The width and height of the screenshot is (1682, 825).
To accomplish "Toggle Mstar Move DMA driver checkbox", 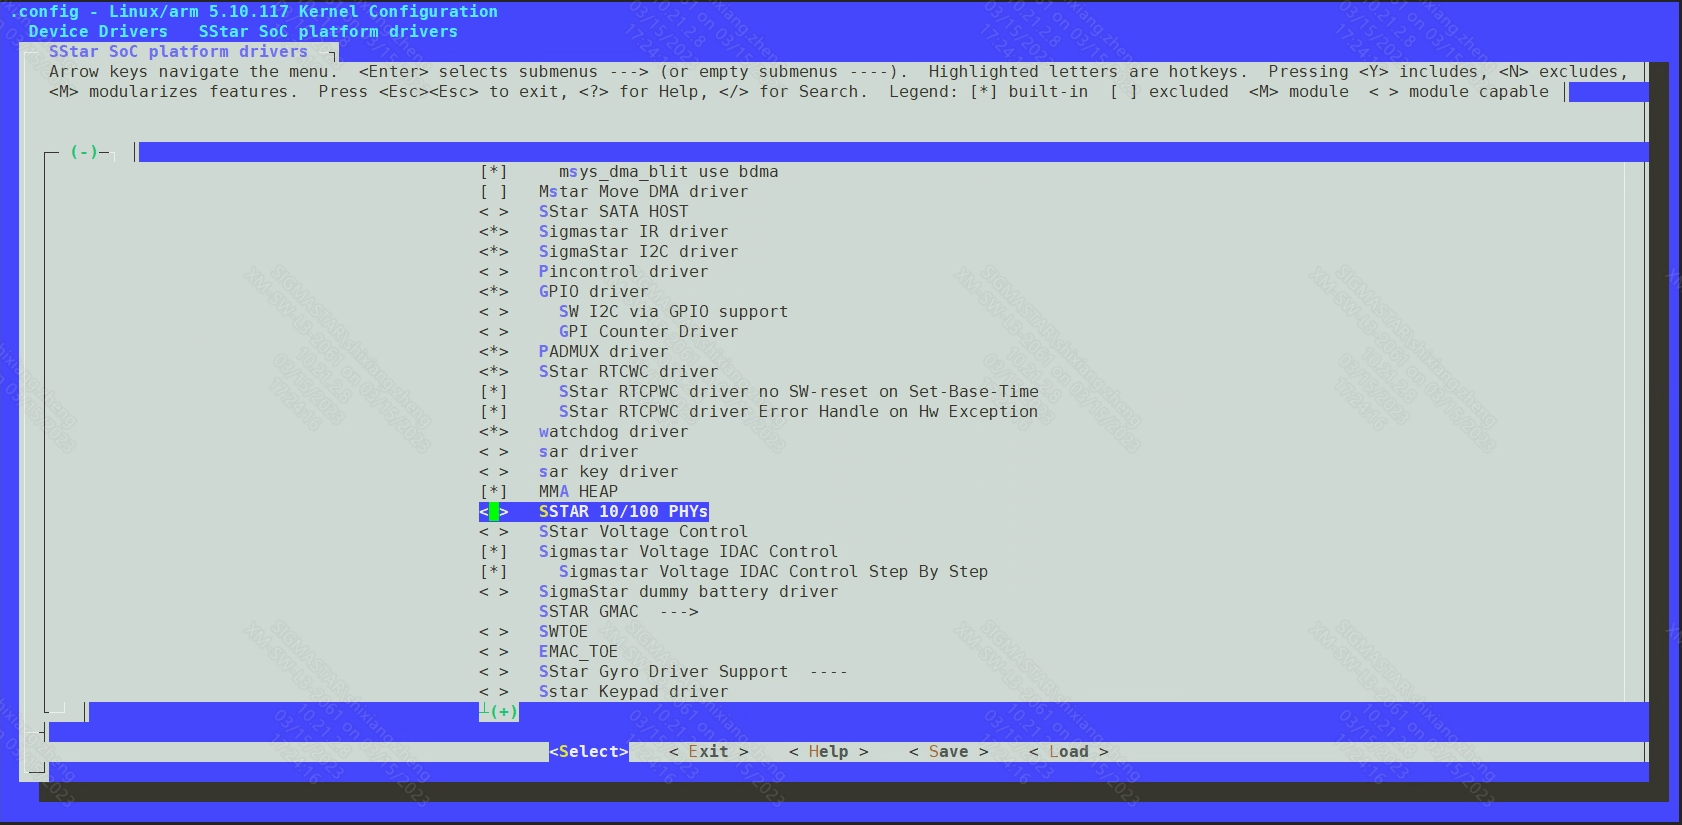I will tap(494, 192).
